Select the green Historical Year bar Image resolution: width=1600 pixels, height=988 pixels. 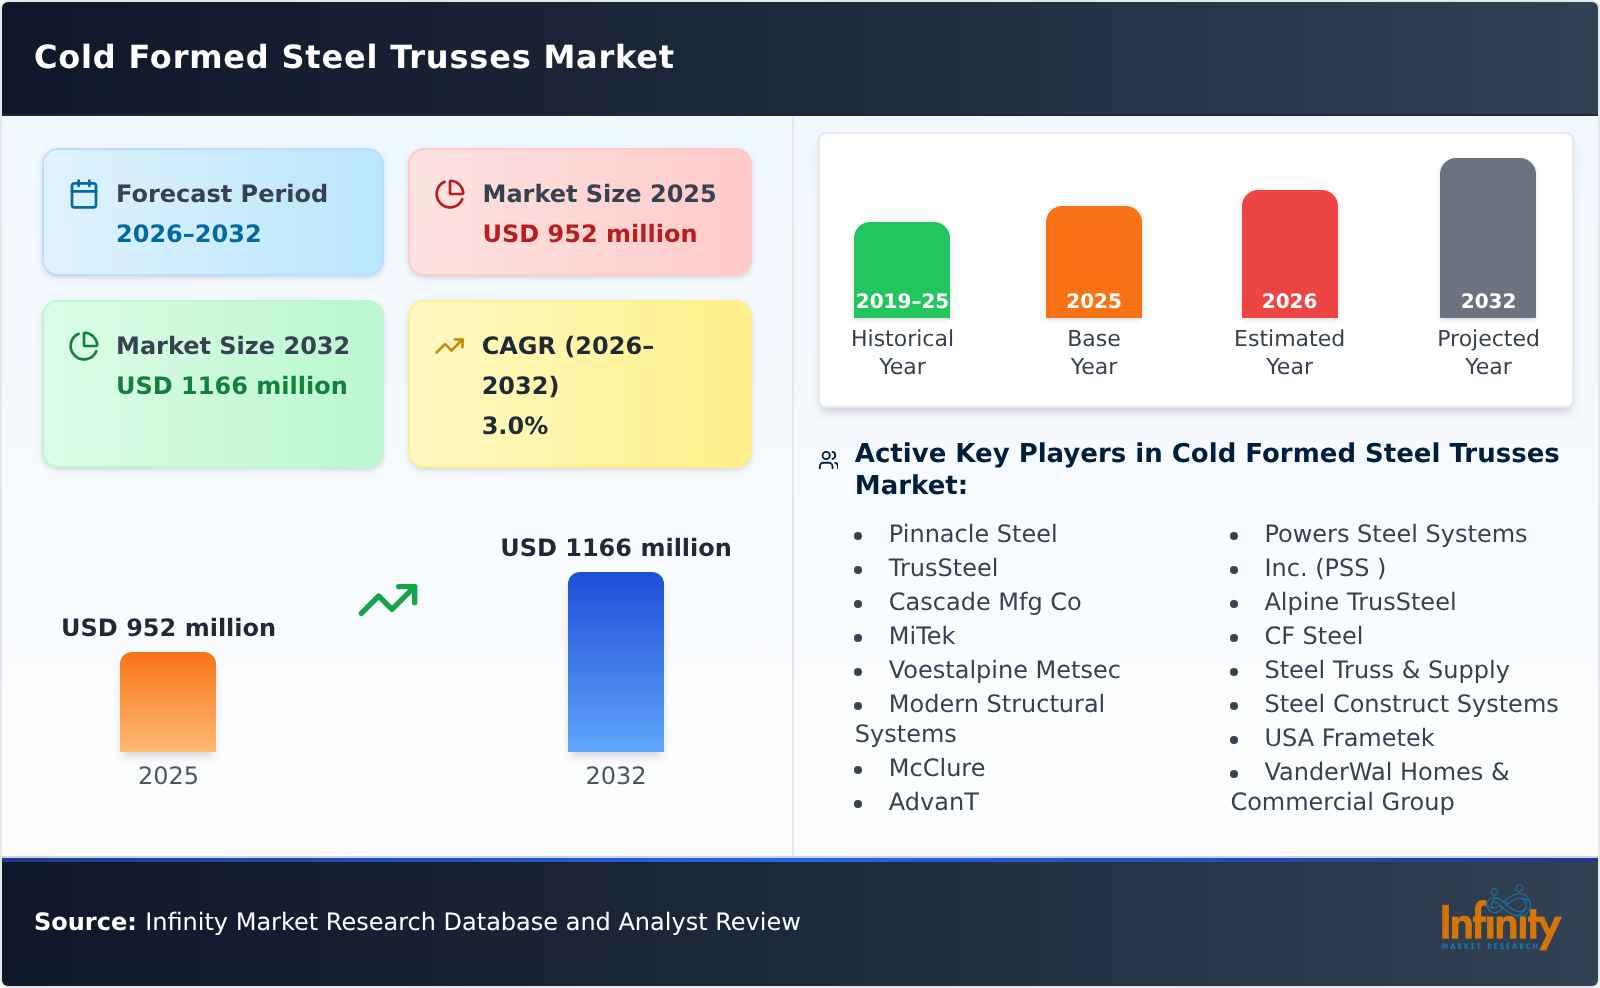point(901,265)
